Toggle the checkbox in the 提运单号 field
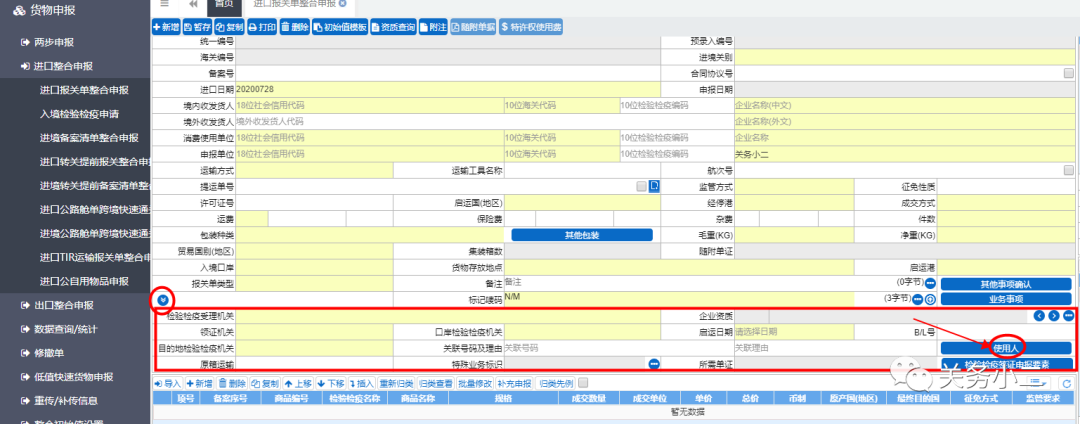This screenshot has height=424, width=1080. click(641, 186)
